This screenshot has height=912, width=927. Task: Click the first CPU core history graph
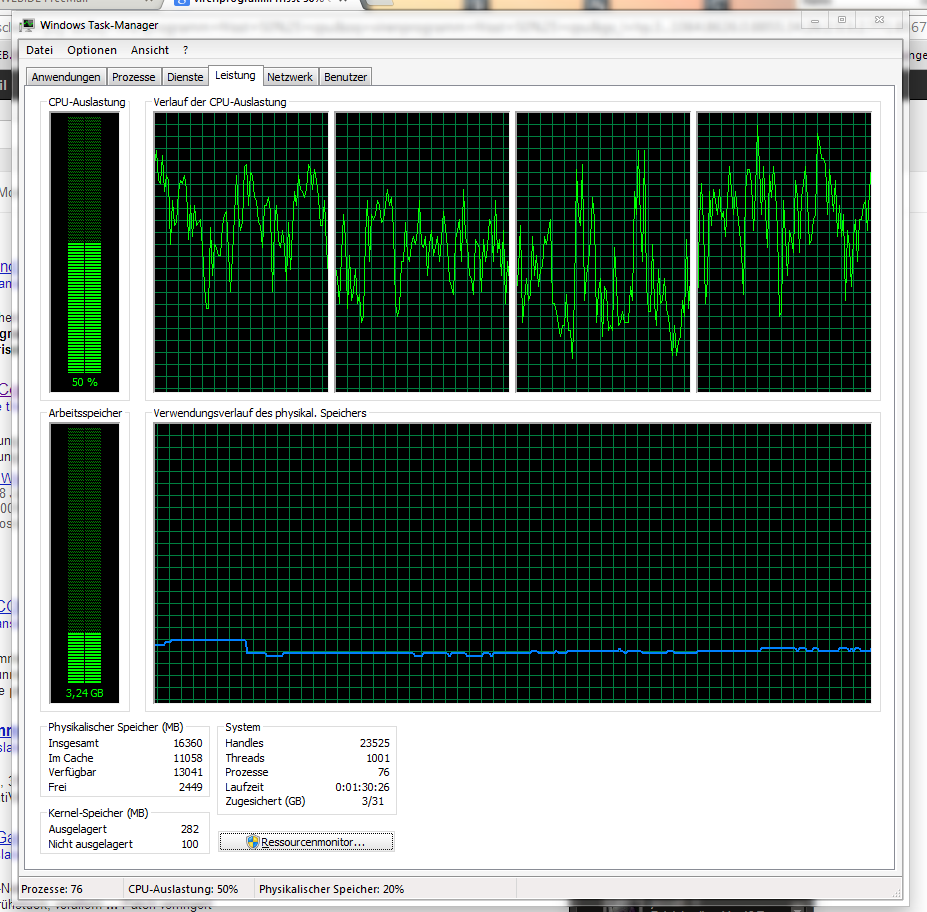pos(241,252)
